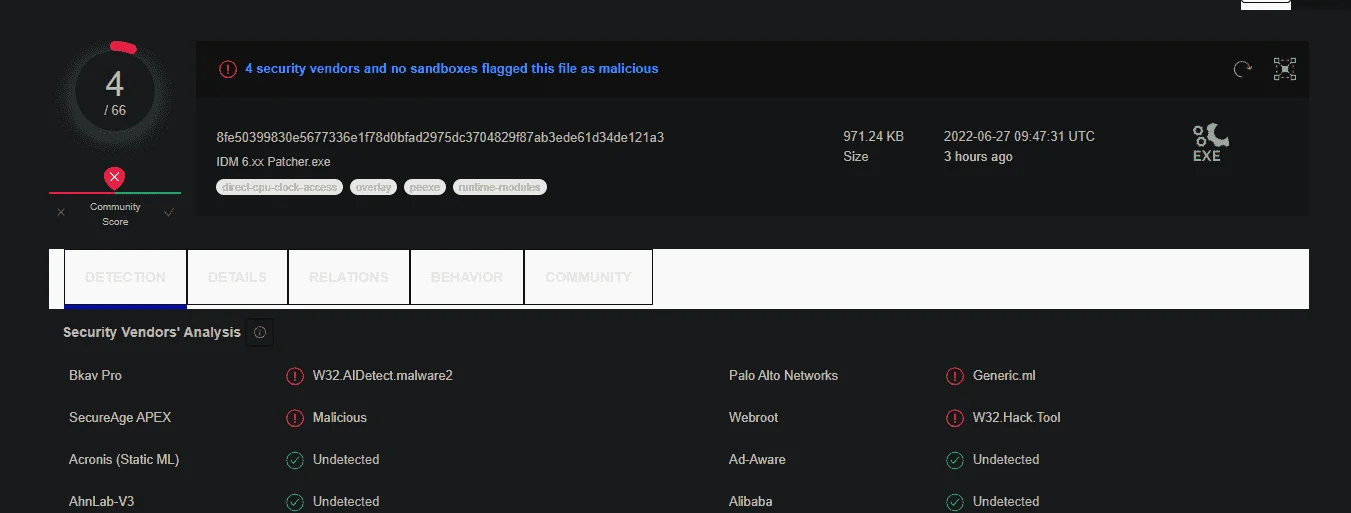Switch to the Detection tab
1351x513 pixels.
125,277
